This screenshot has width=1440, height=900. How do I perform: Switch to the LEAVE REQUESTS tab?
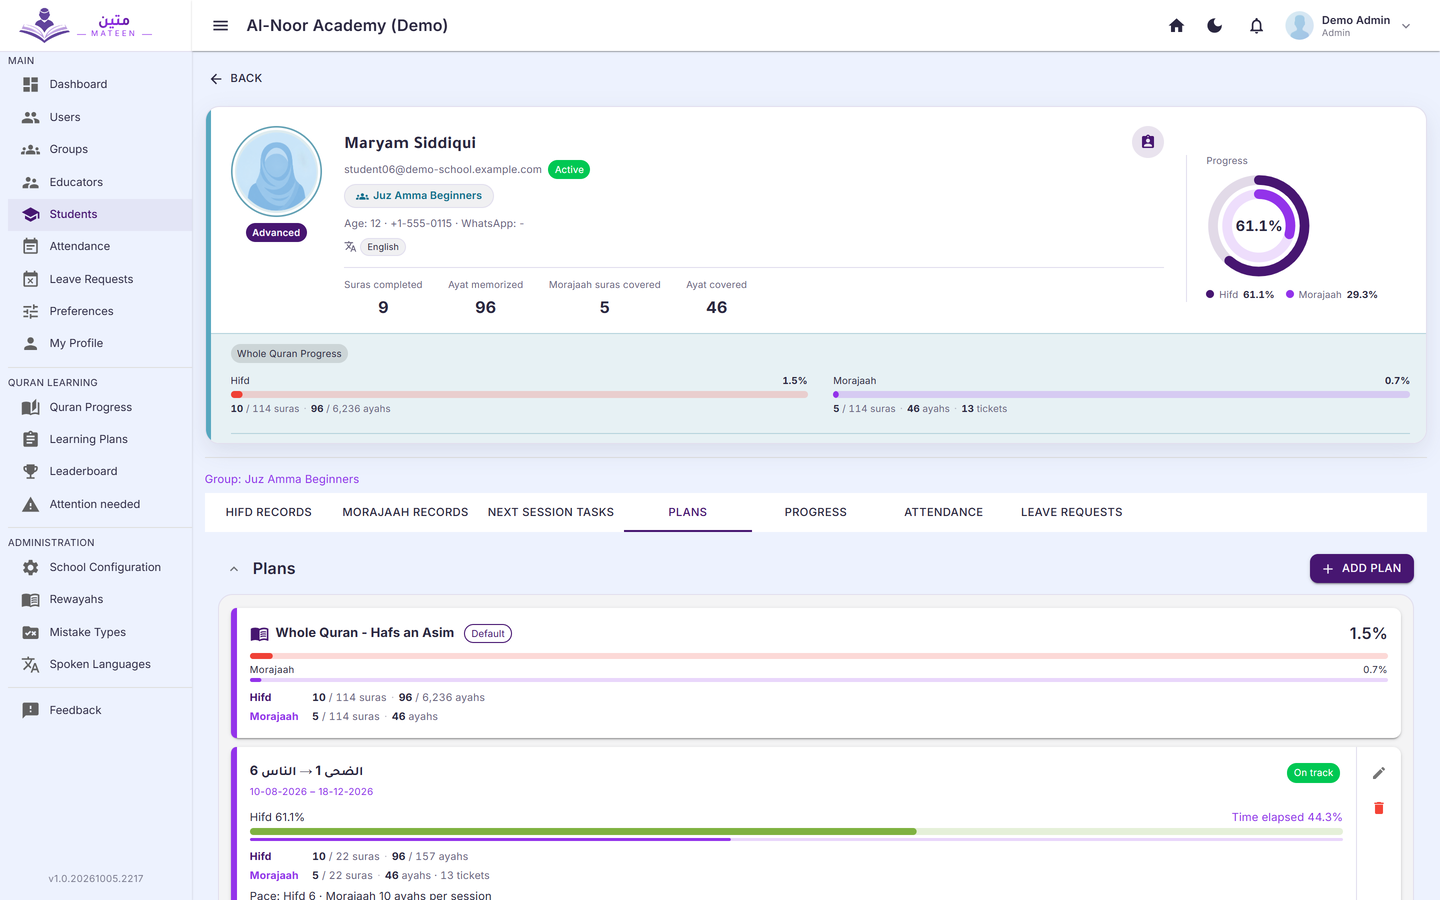click(1072, 512)
